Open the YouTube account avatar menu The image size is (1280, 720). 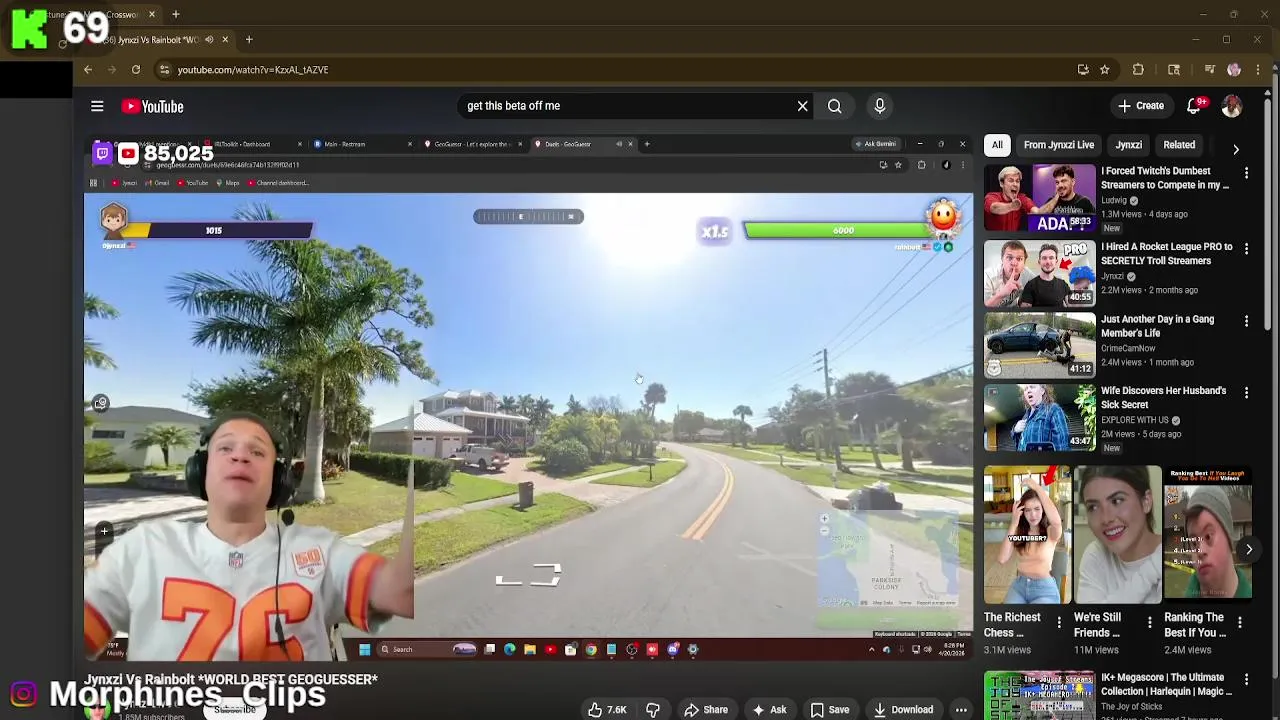1232,106
